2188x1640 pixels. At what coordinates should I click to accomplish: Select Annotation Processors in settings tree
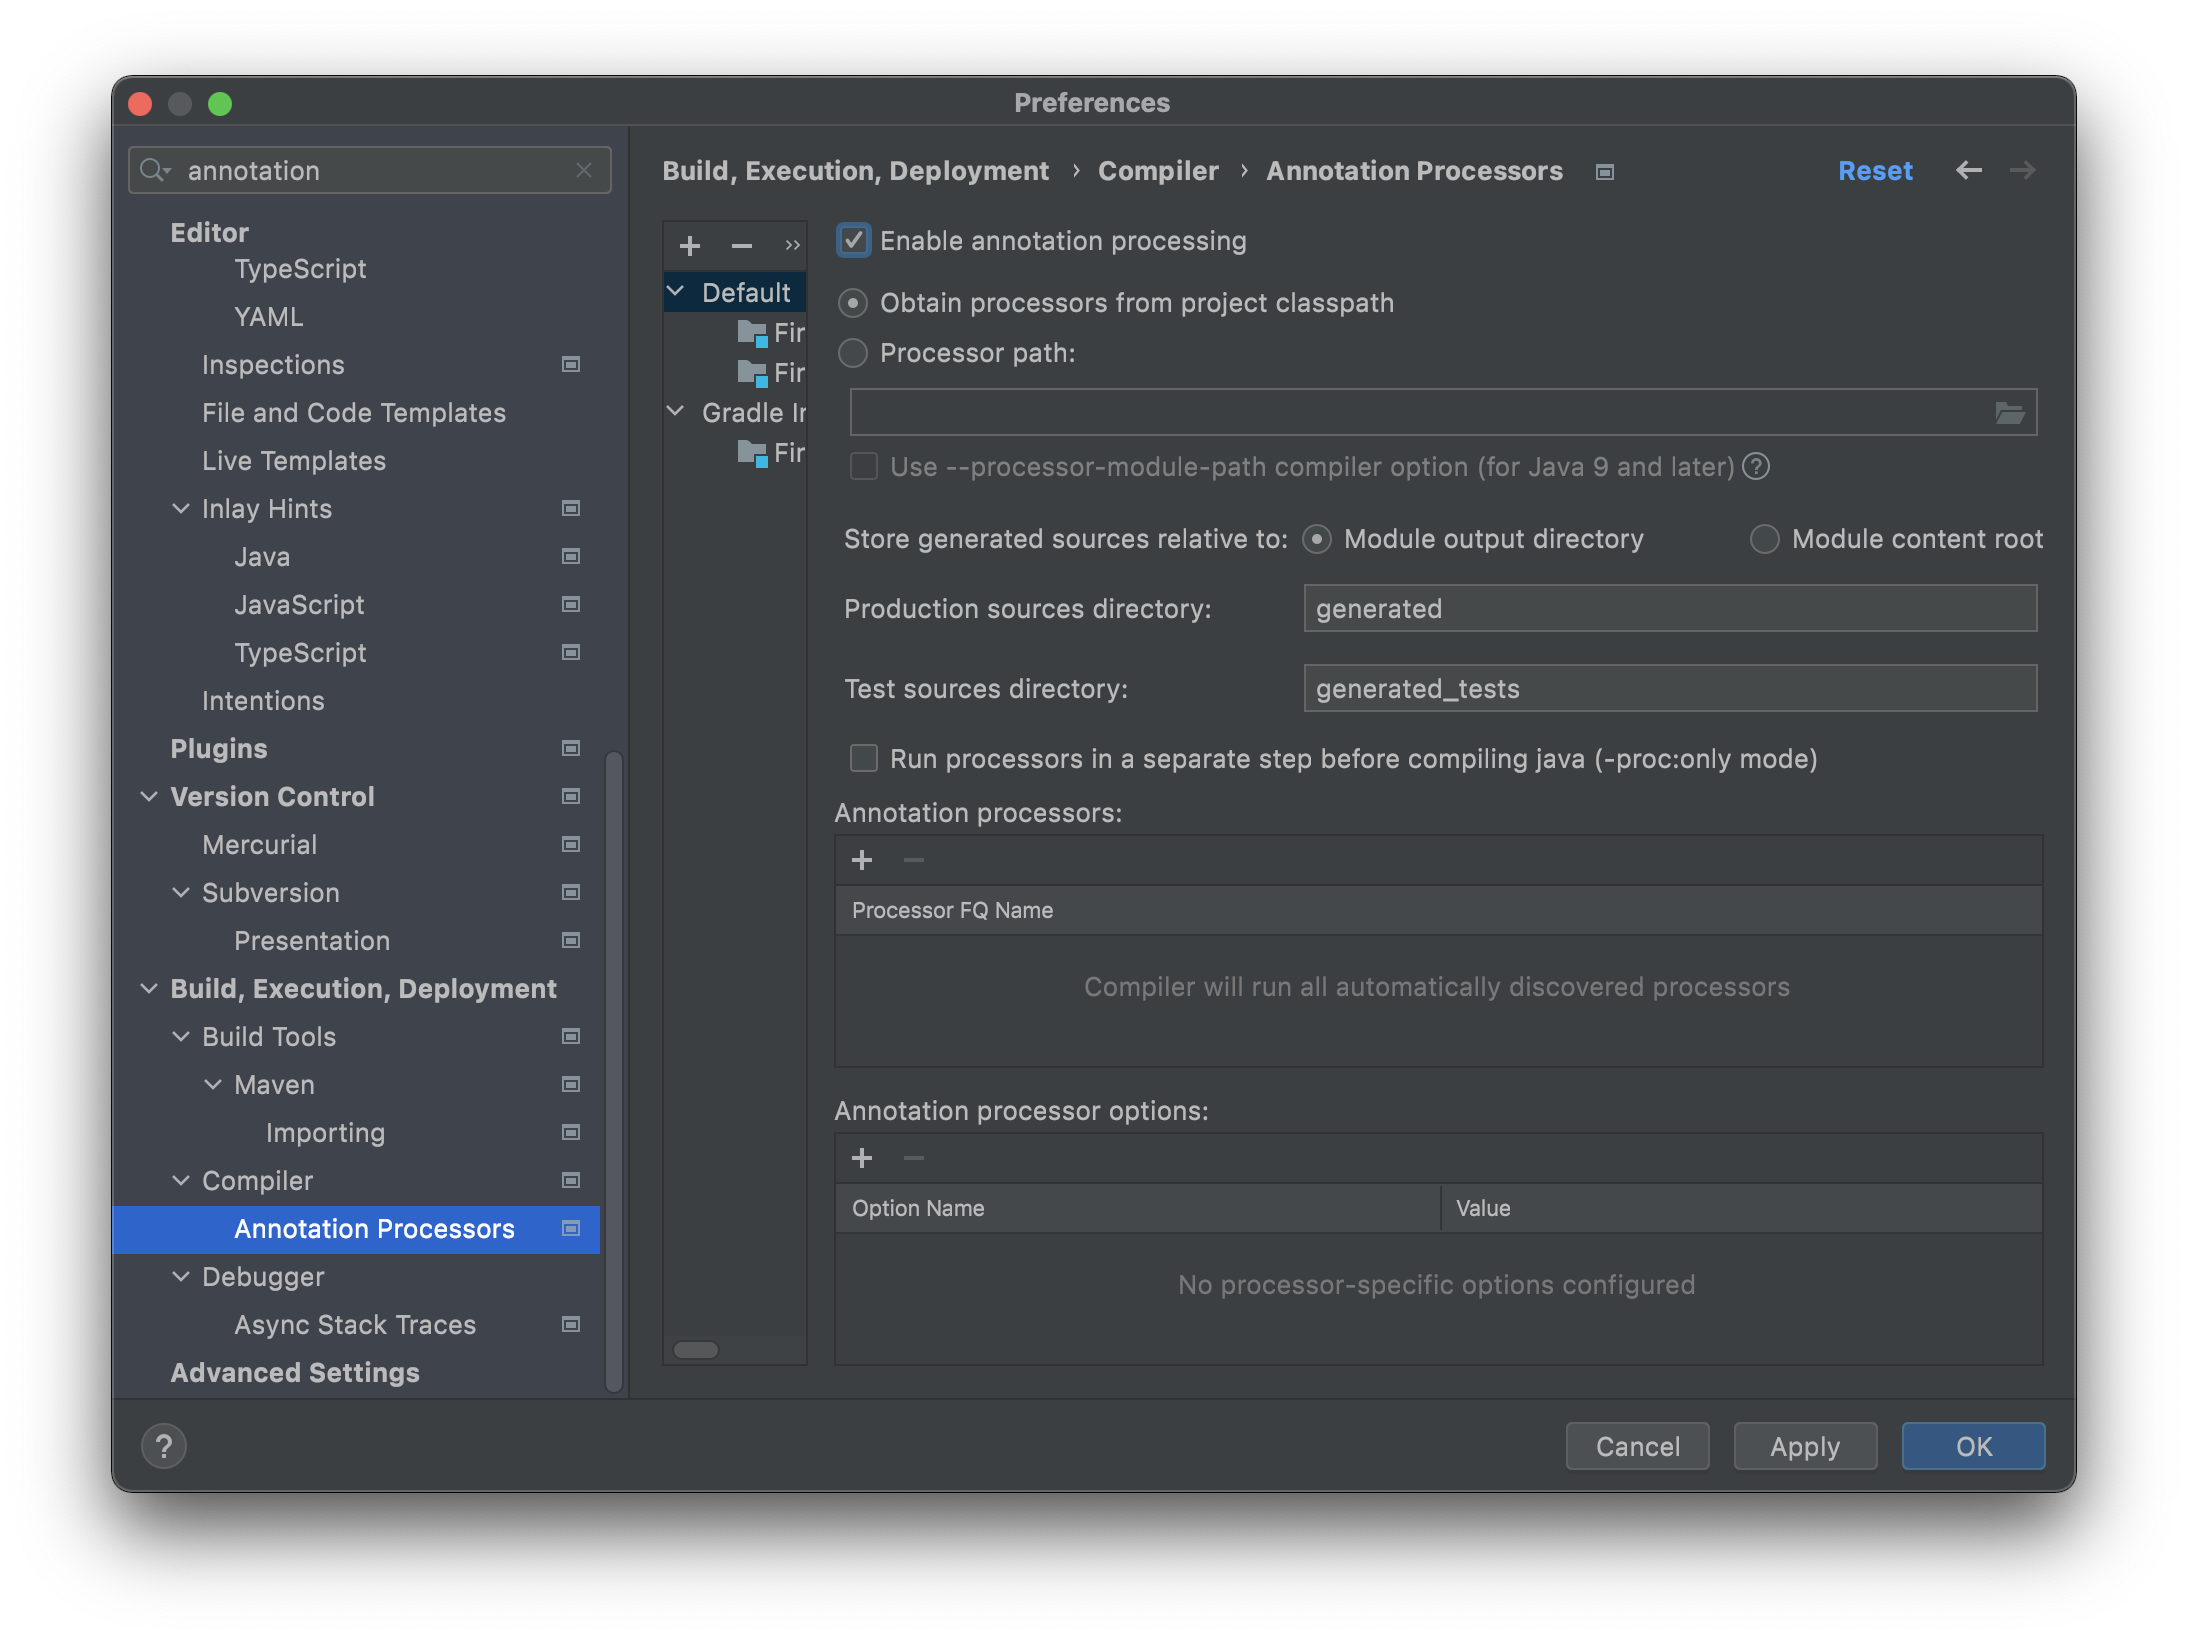(374, 1229)
